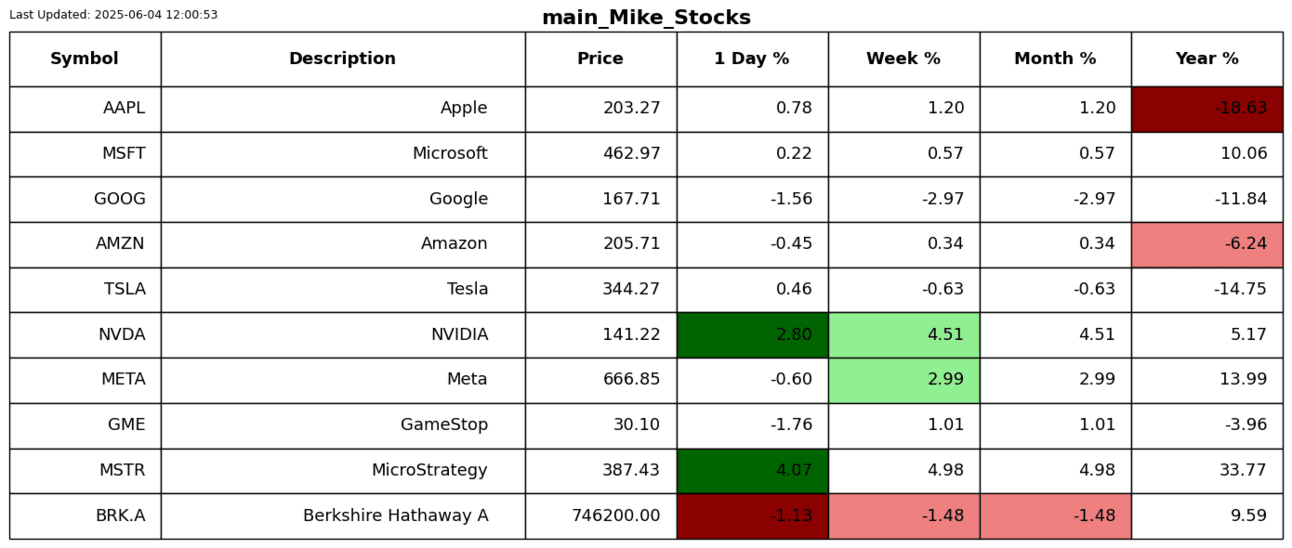Click the light red BRK.A Month % cell
1292x548 pixels.
tap(1055, 516)
